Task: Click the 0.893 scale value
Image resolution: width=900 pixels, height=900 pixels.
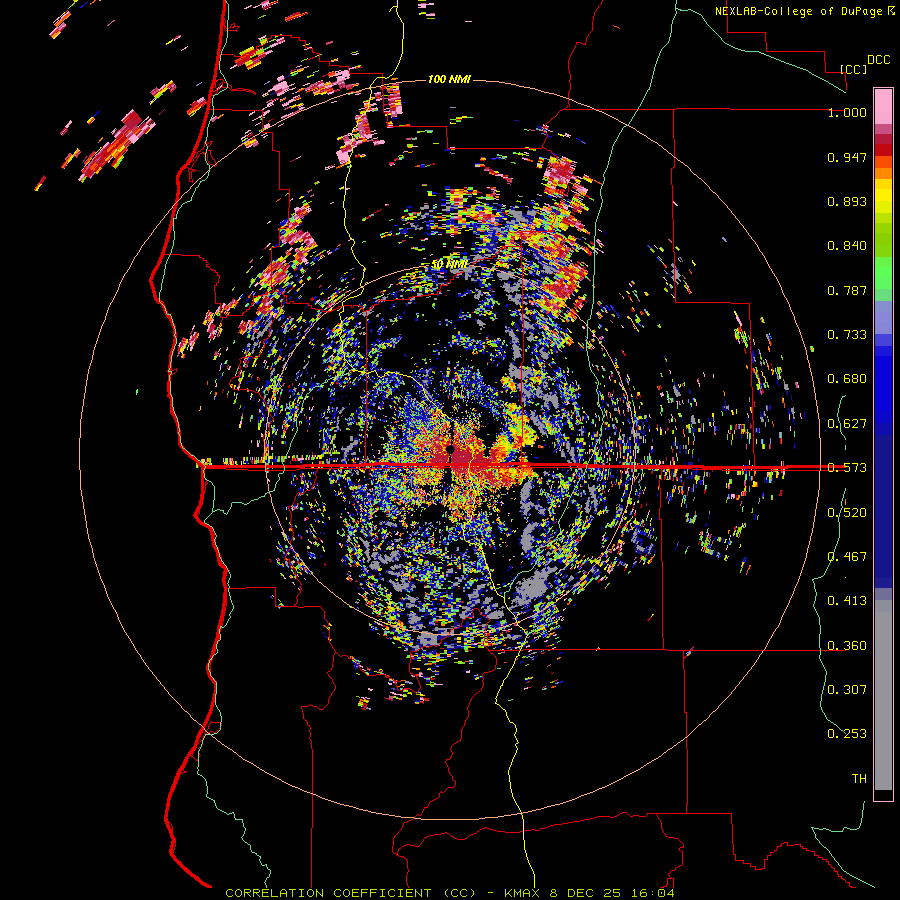Action: pos(847,201)
